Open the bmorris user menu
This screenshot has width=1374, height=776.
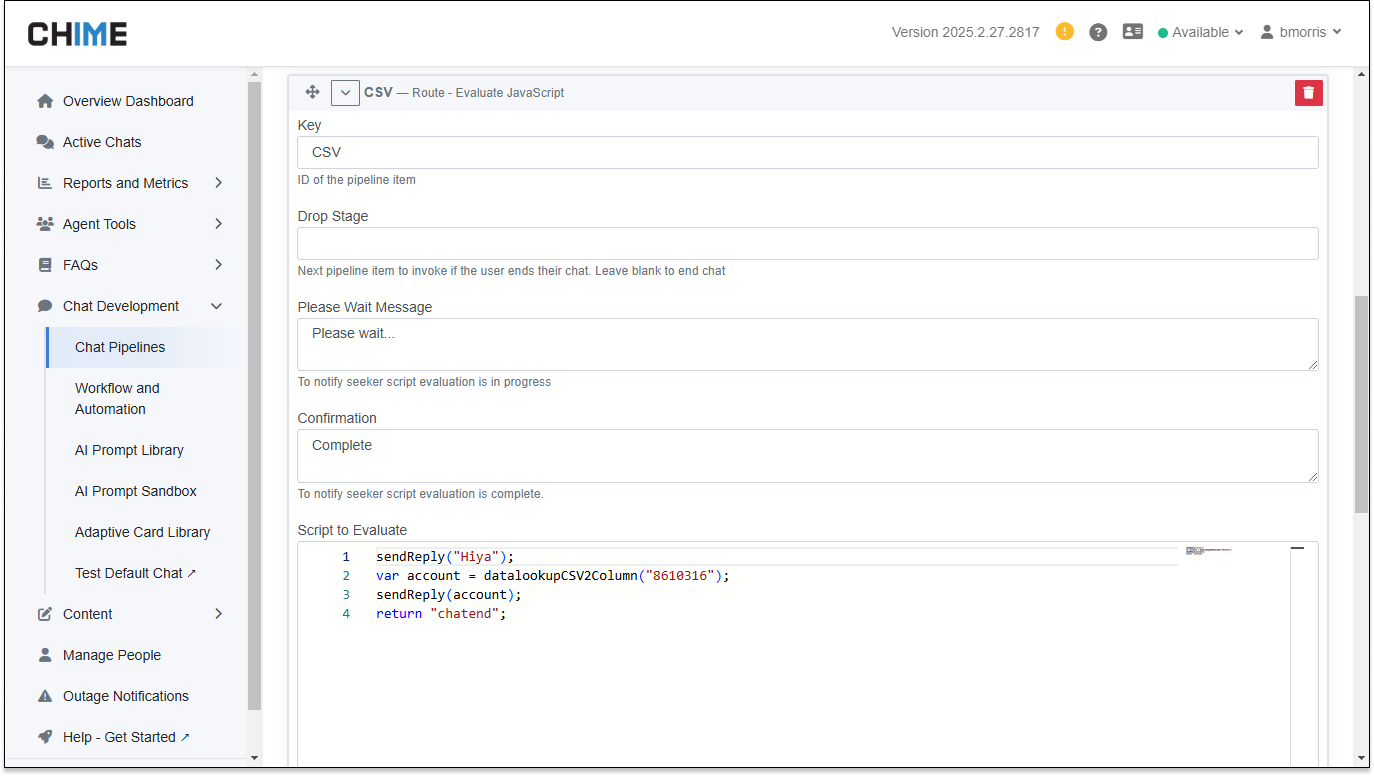(1301, 32)
